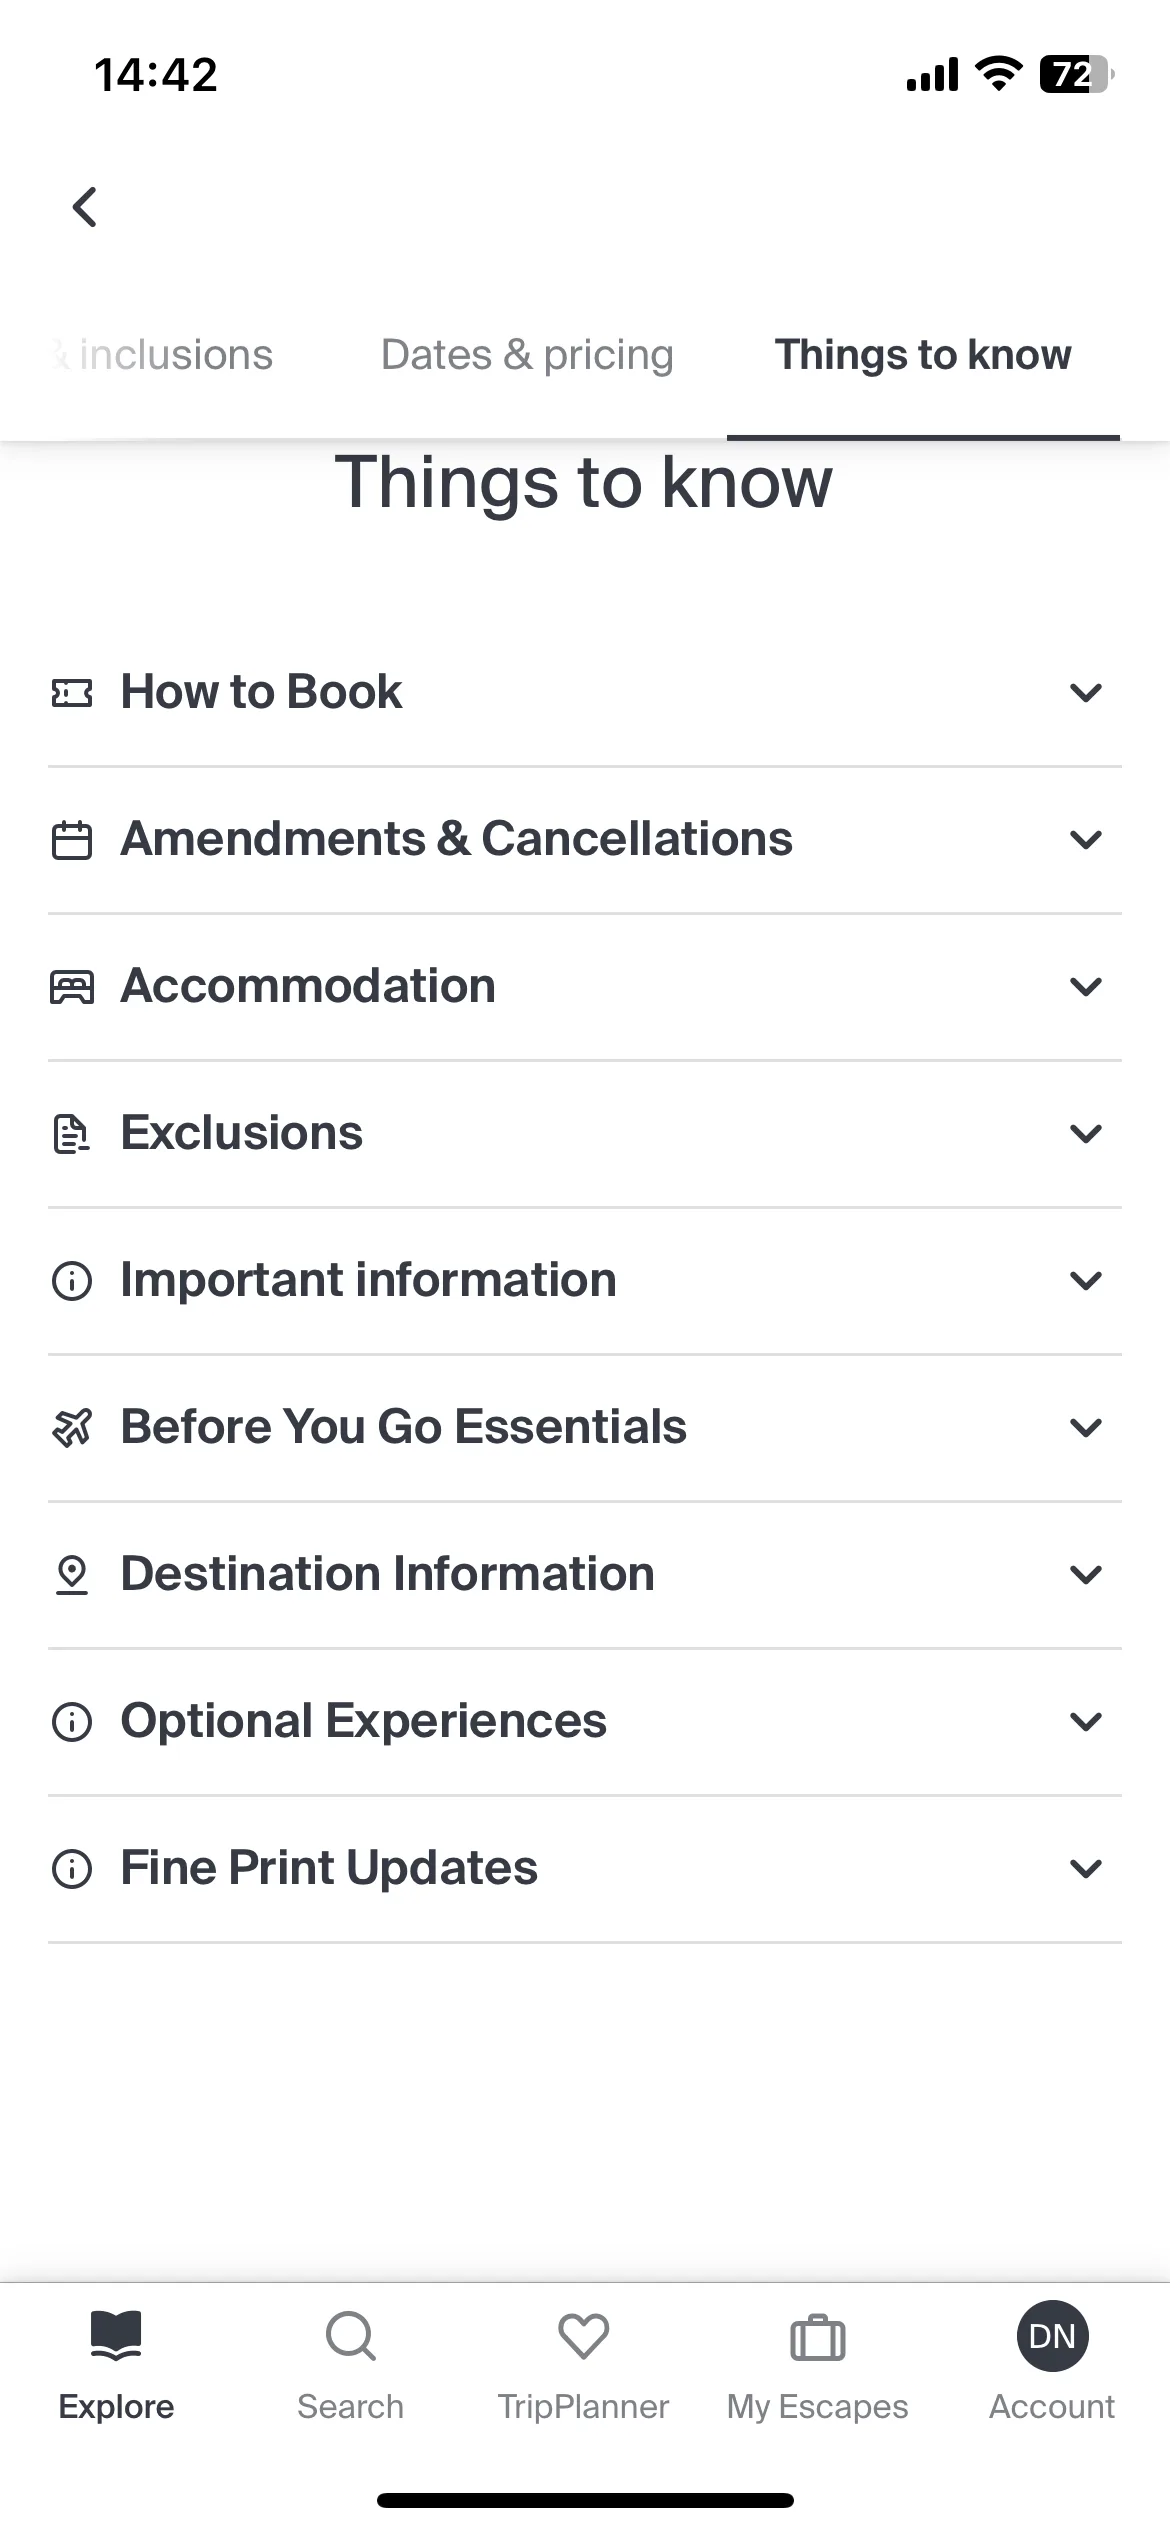Screen dimensions: 1170x2532
Task: Expand How to Book chevron
Action: pos(1086,693)
